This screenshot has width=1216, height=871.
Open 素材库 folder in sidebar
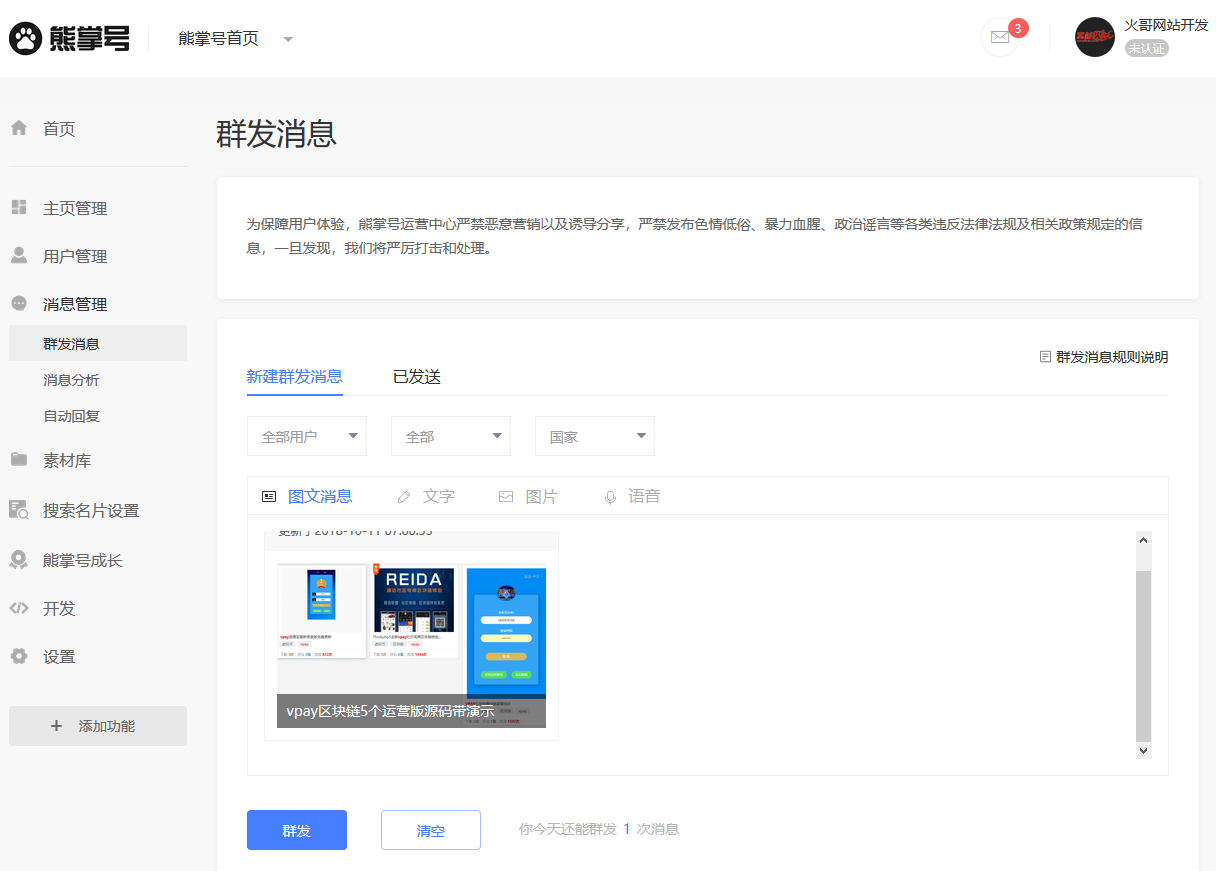tap(66, 460)
